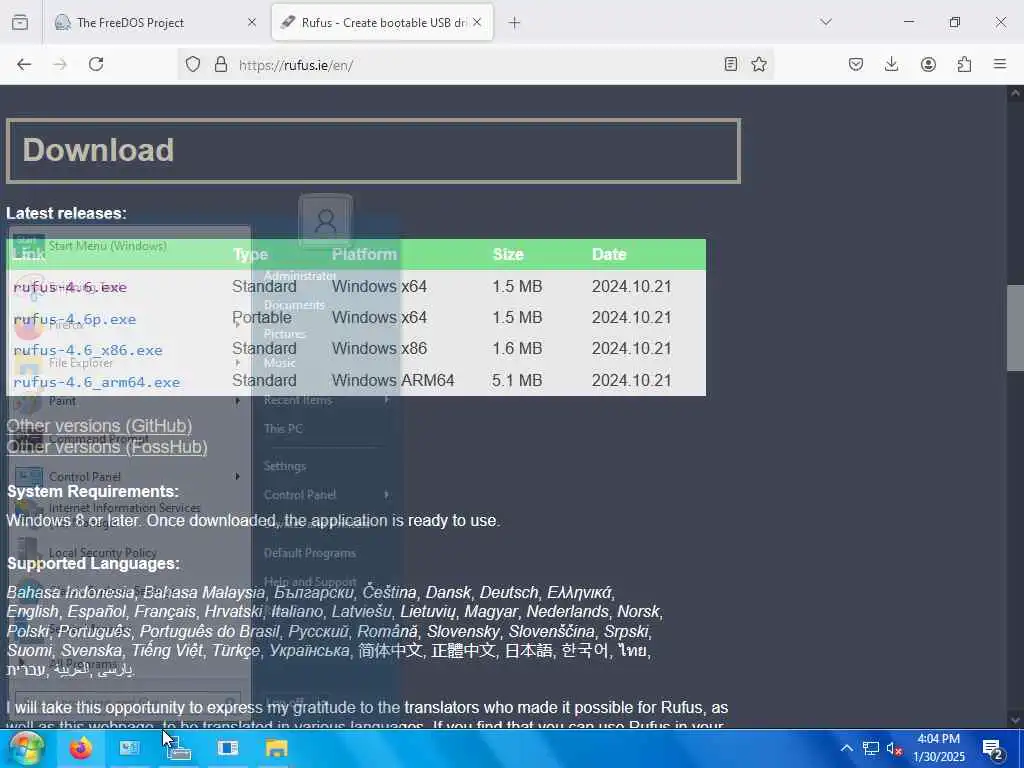Open the extensions puzzle icon
Screen dimensions: 1024x768
[x=964, y=64]
